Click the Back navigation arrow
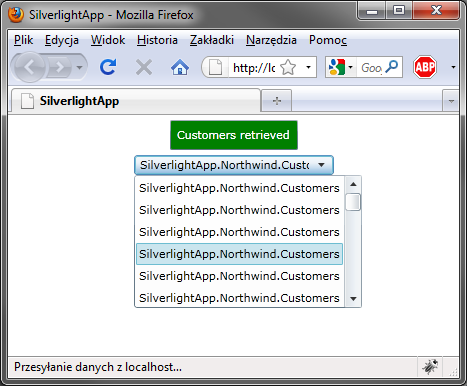 tap(29, 67)
